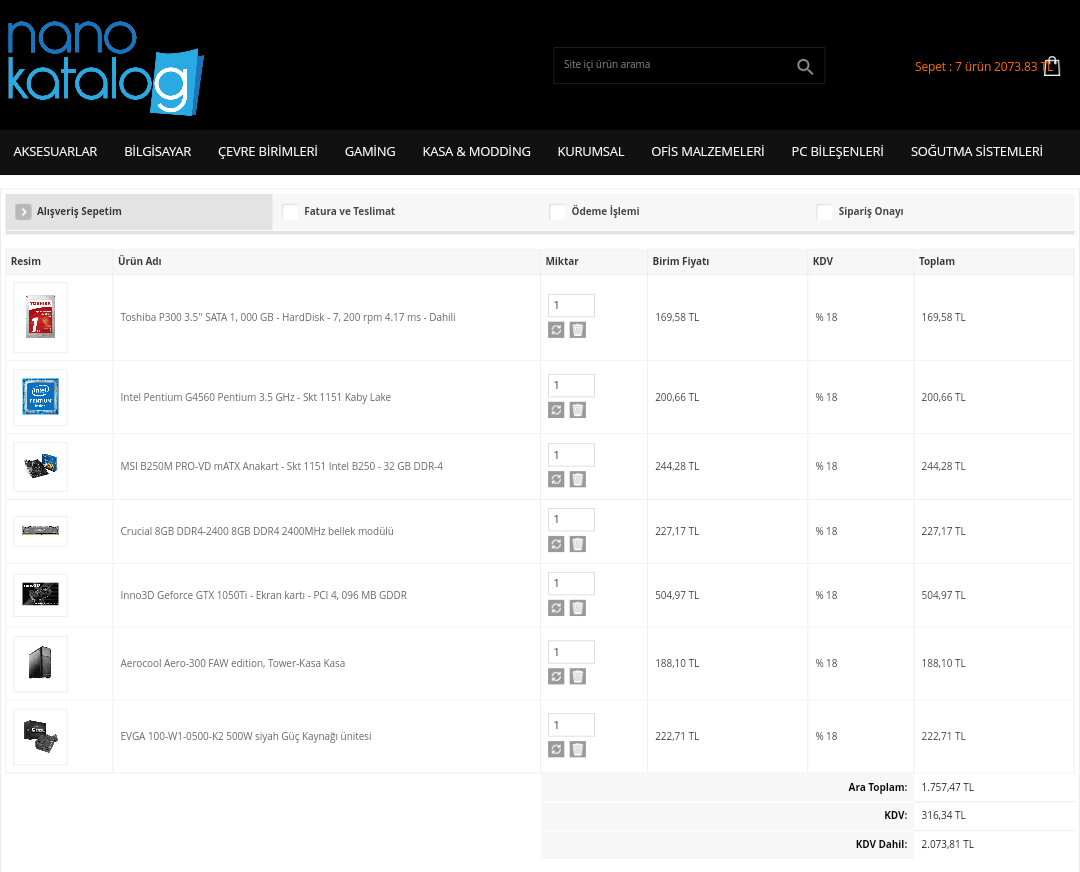Open the AKSESUARLAR menu
This screenshot has height=872, width=1080.
click(55, 152)
